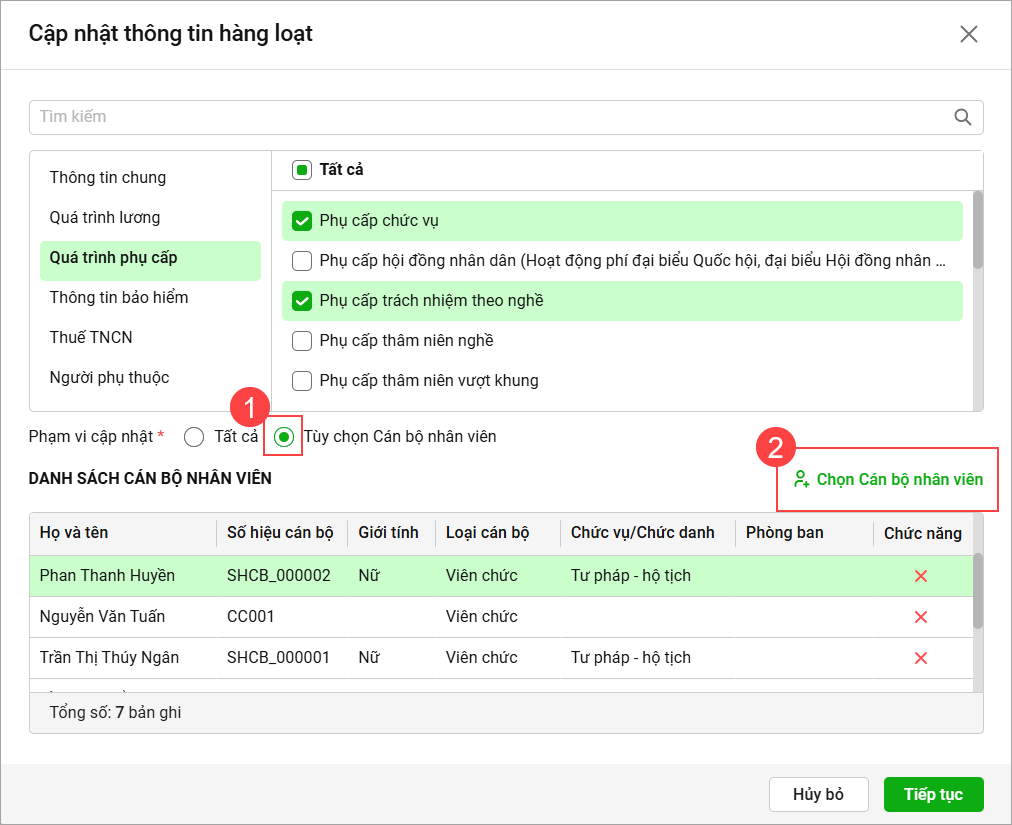Viewport: 1012px width, 825px height.
Task: Click the Hủy bỏ button
Action: [818, 794]
